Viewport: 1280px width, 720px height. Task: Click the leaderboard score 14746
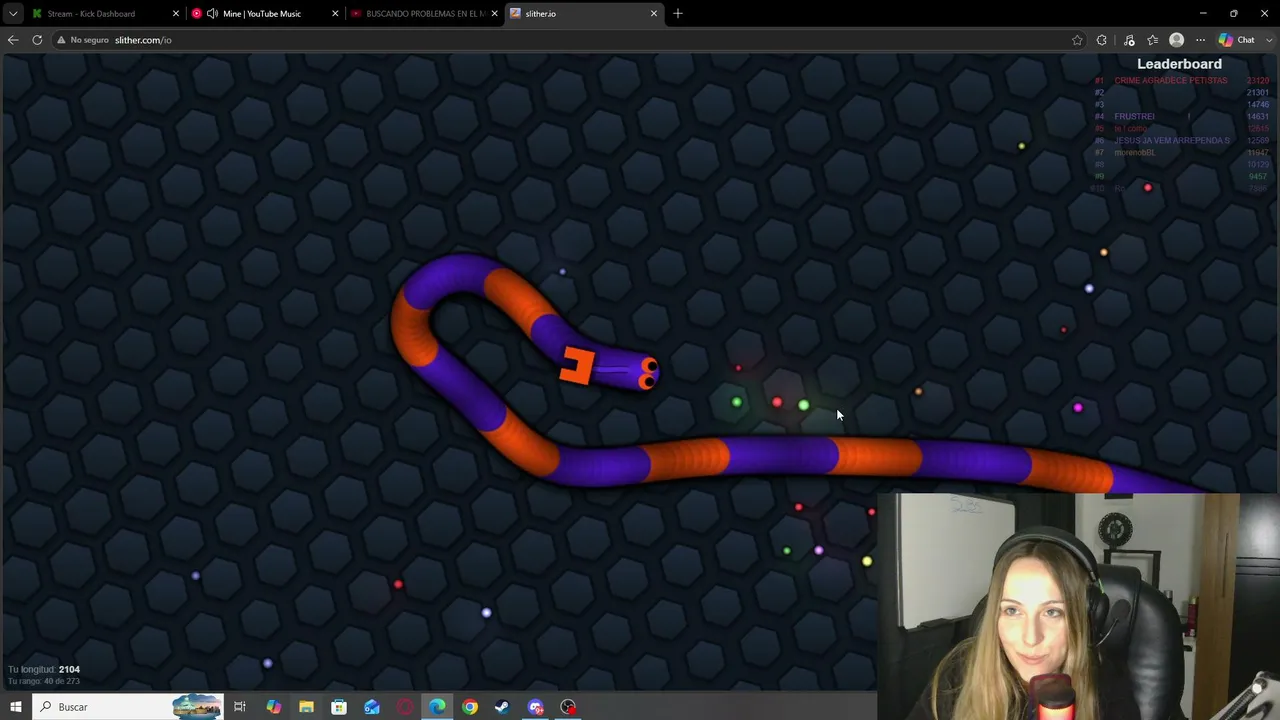[x=1257, y=104]
